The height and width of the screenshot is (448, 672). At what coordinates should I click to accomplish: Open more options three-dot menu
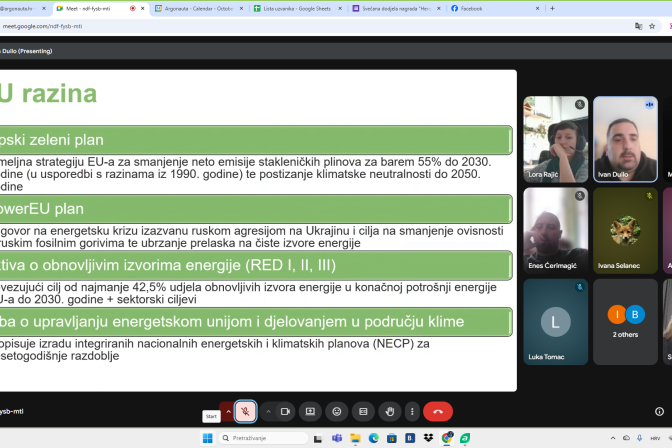412,411
